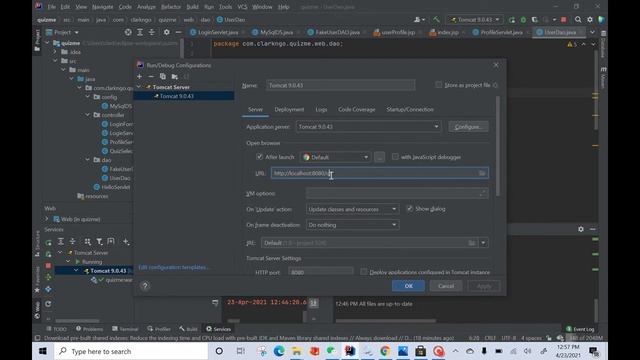Open File Explorer from taskbar

click(x=297, y=351)
